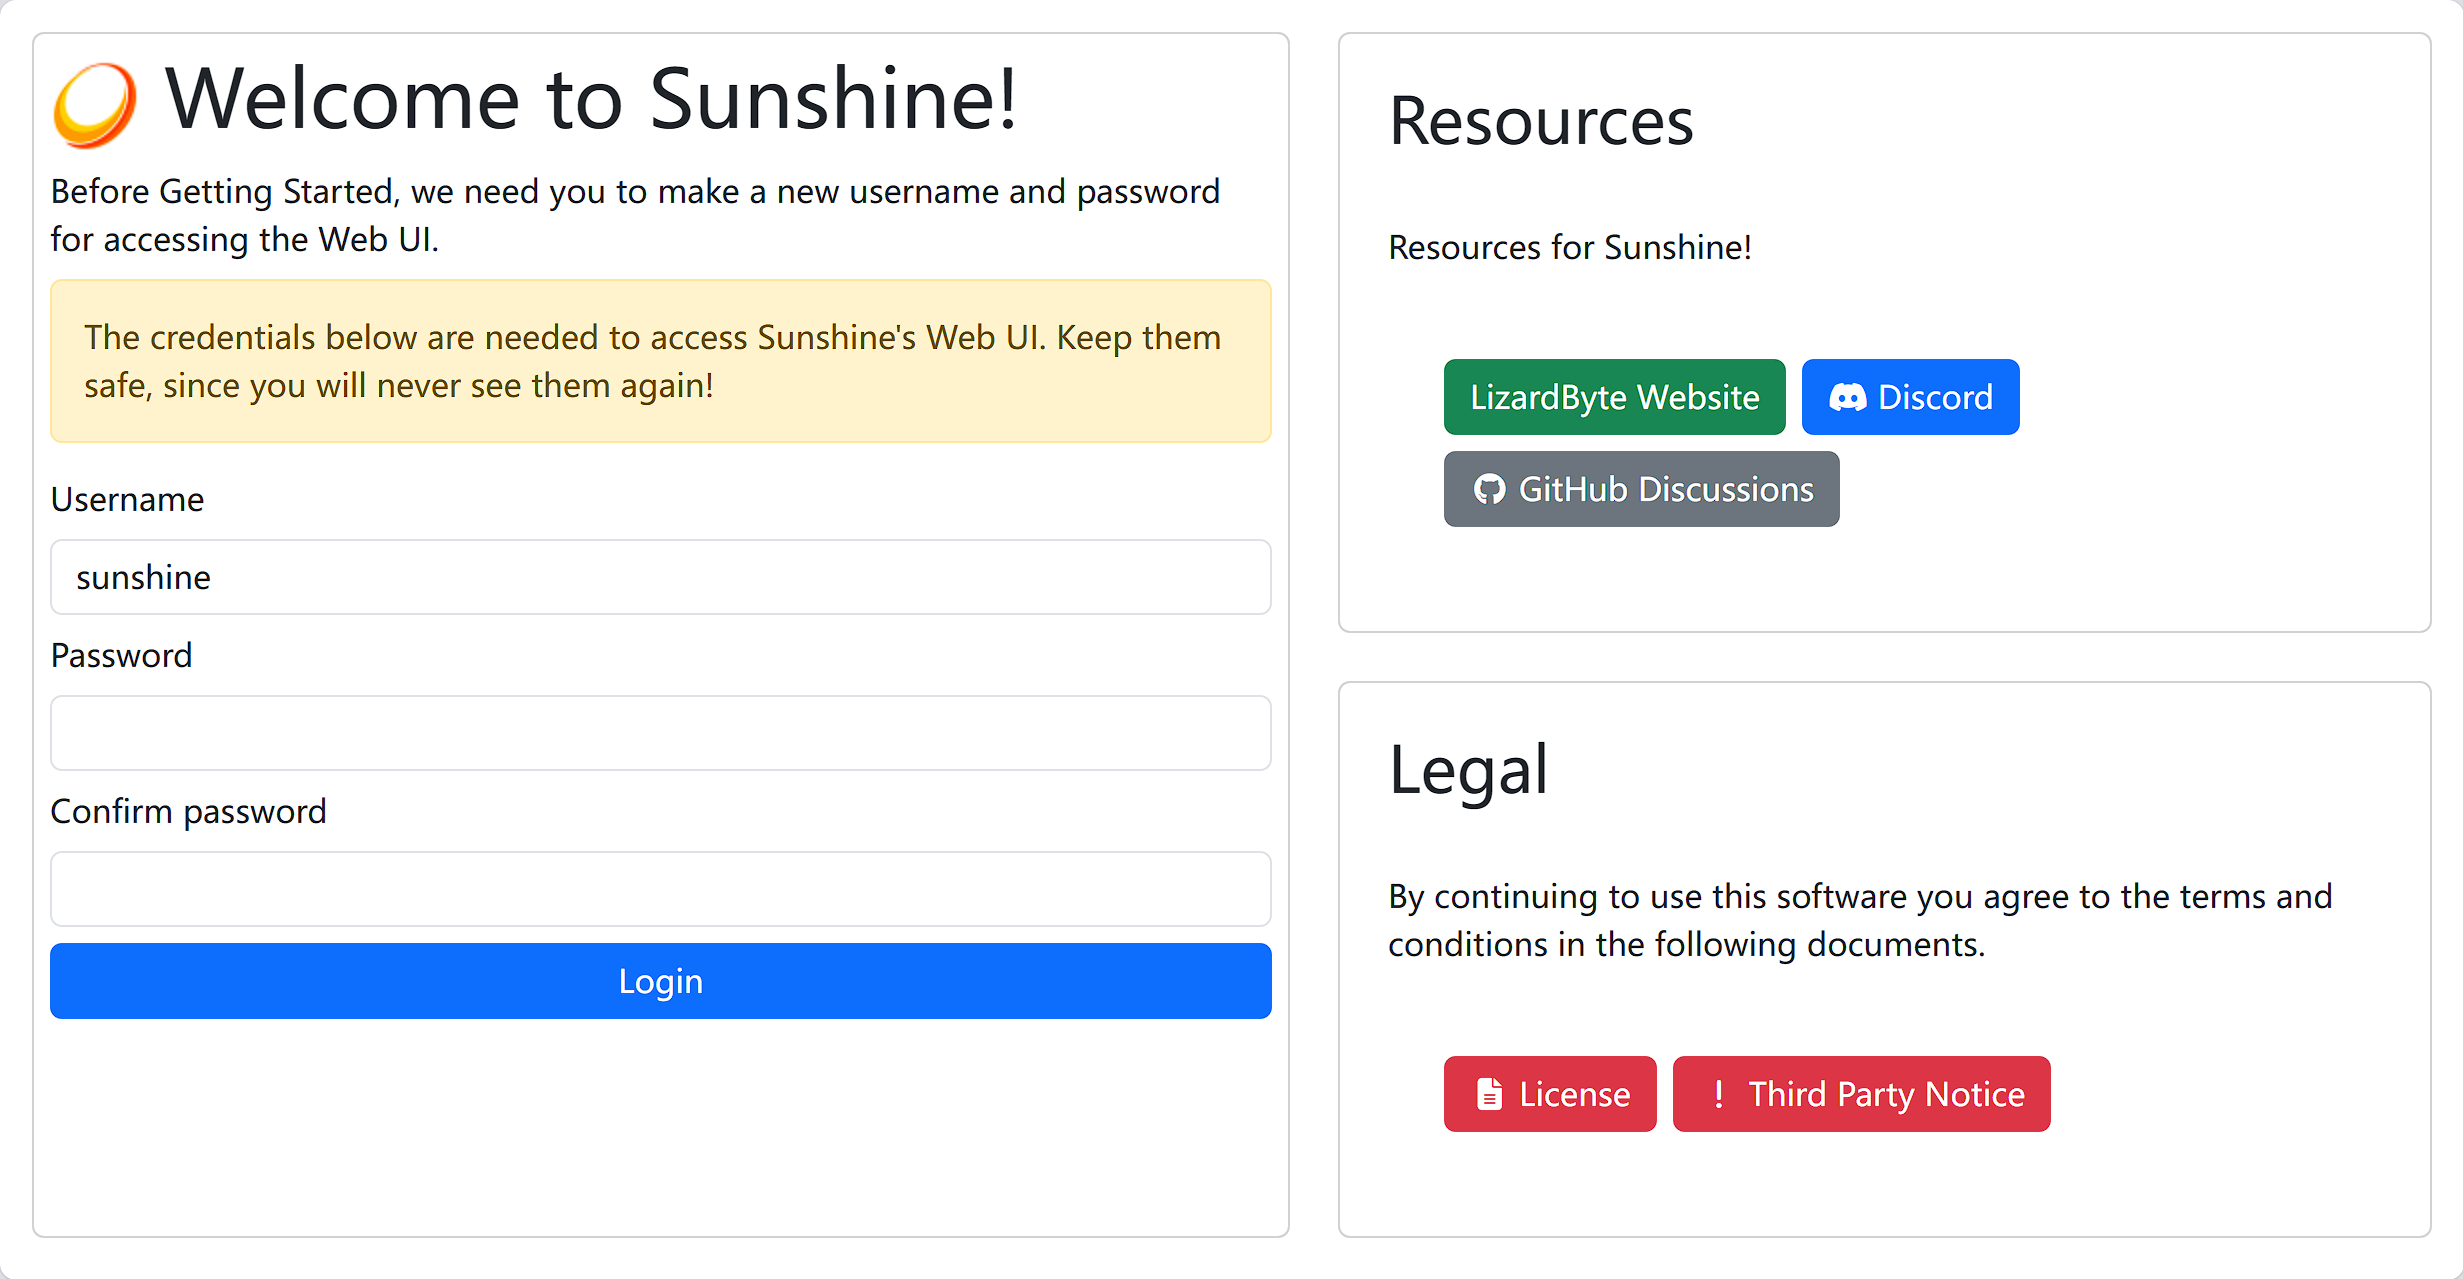View the License document
This screenshot has width=2463, height=1279.
(x=1550, y=1094)
